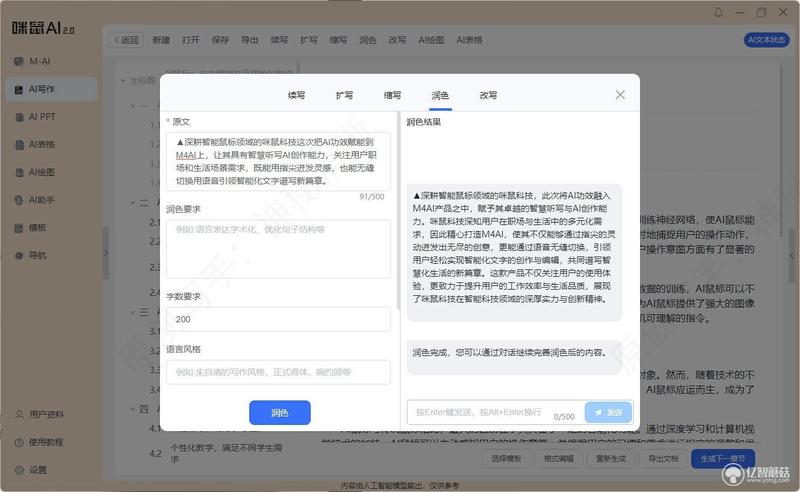Collapse the 主标题 outline node
This screenshot has height=492, width=800.
(x=123, y=81)
